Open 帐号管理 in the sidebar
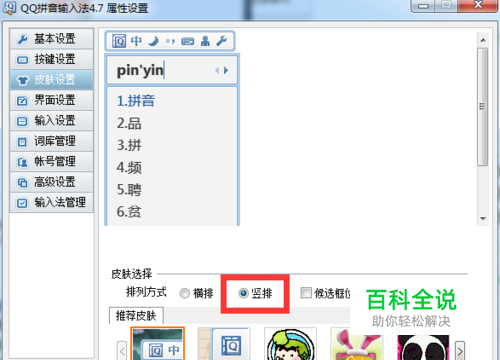Screen dimensions: 500x360 [51, 162]
